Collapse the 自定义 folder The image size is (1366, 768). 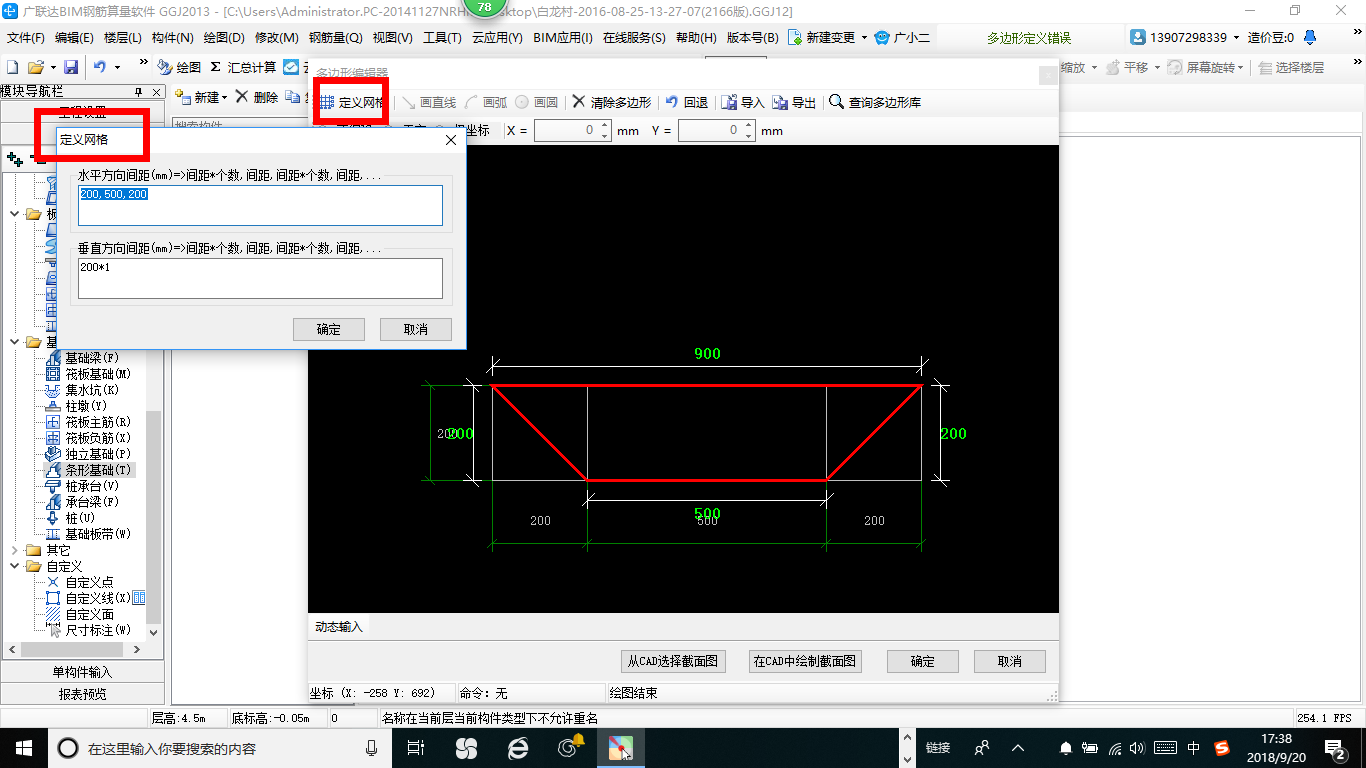point(14,566)
